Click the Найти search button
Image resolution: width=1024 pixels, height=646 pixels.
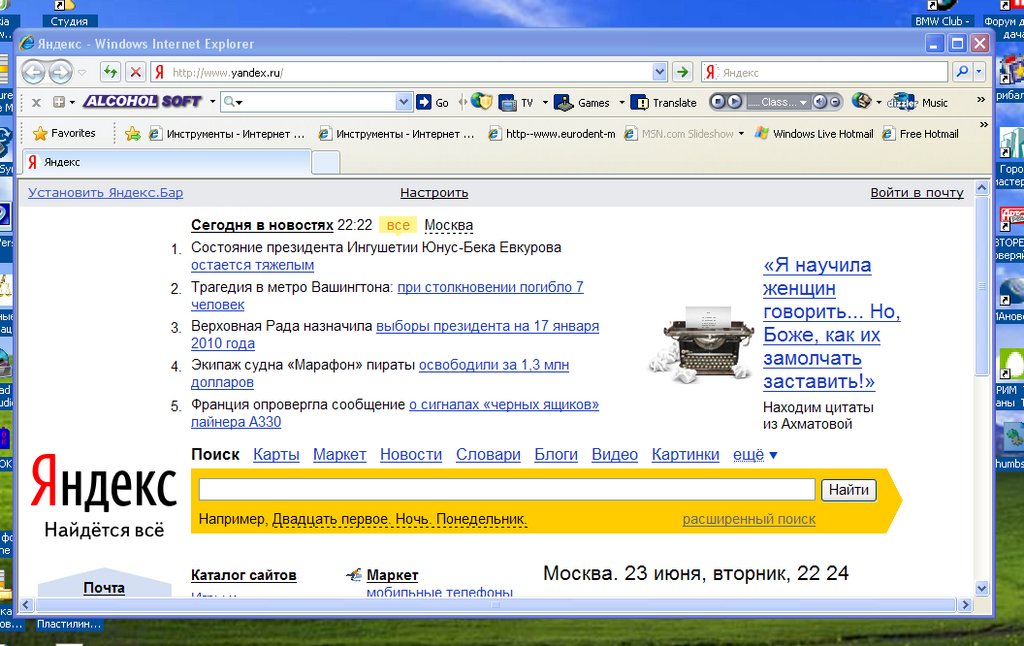coord(848,490)
